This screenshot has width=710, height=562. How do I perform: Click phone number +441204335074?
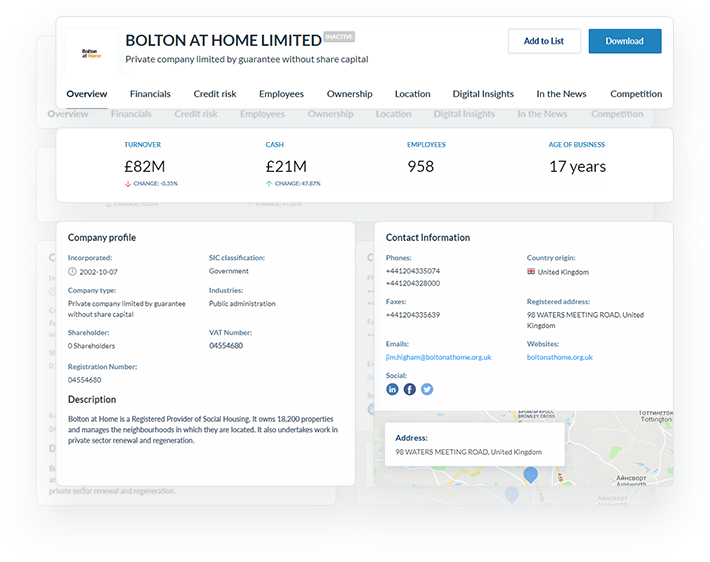413,271
